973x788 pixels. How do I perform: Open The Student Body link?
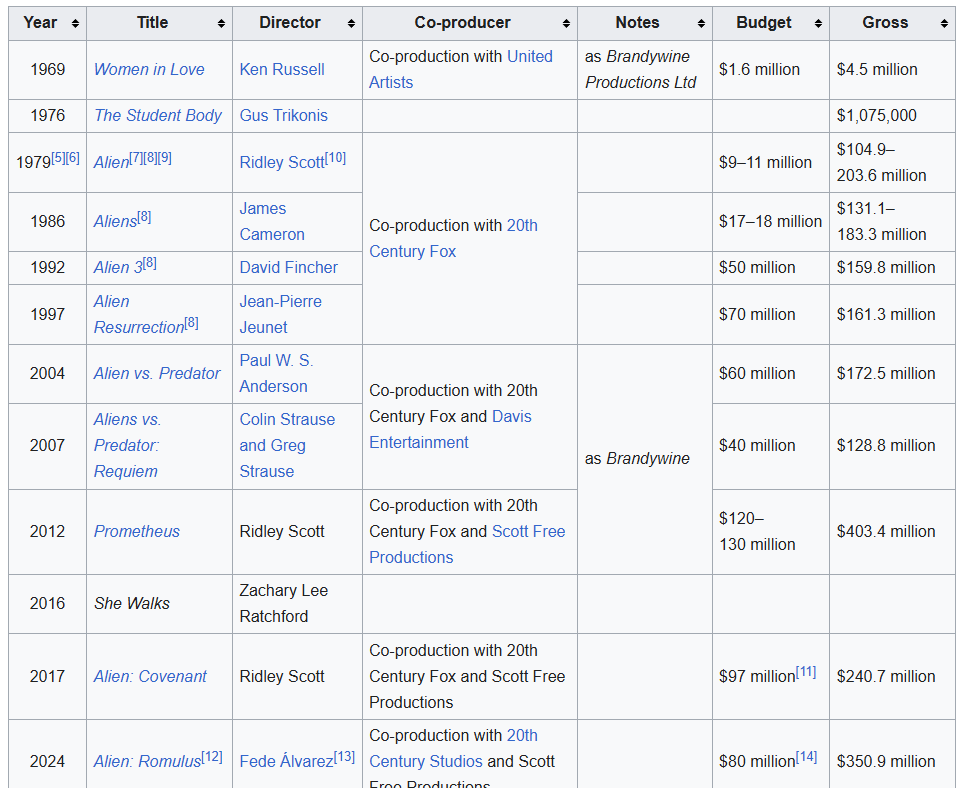click(x=158, y=115)
